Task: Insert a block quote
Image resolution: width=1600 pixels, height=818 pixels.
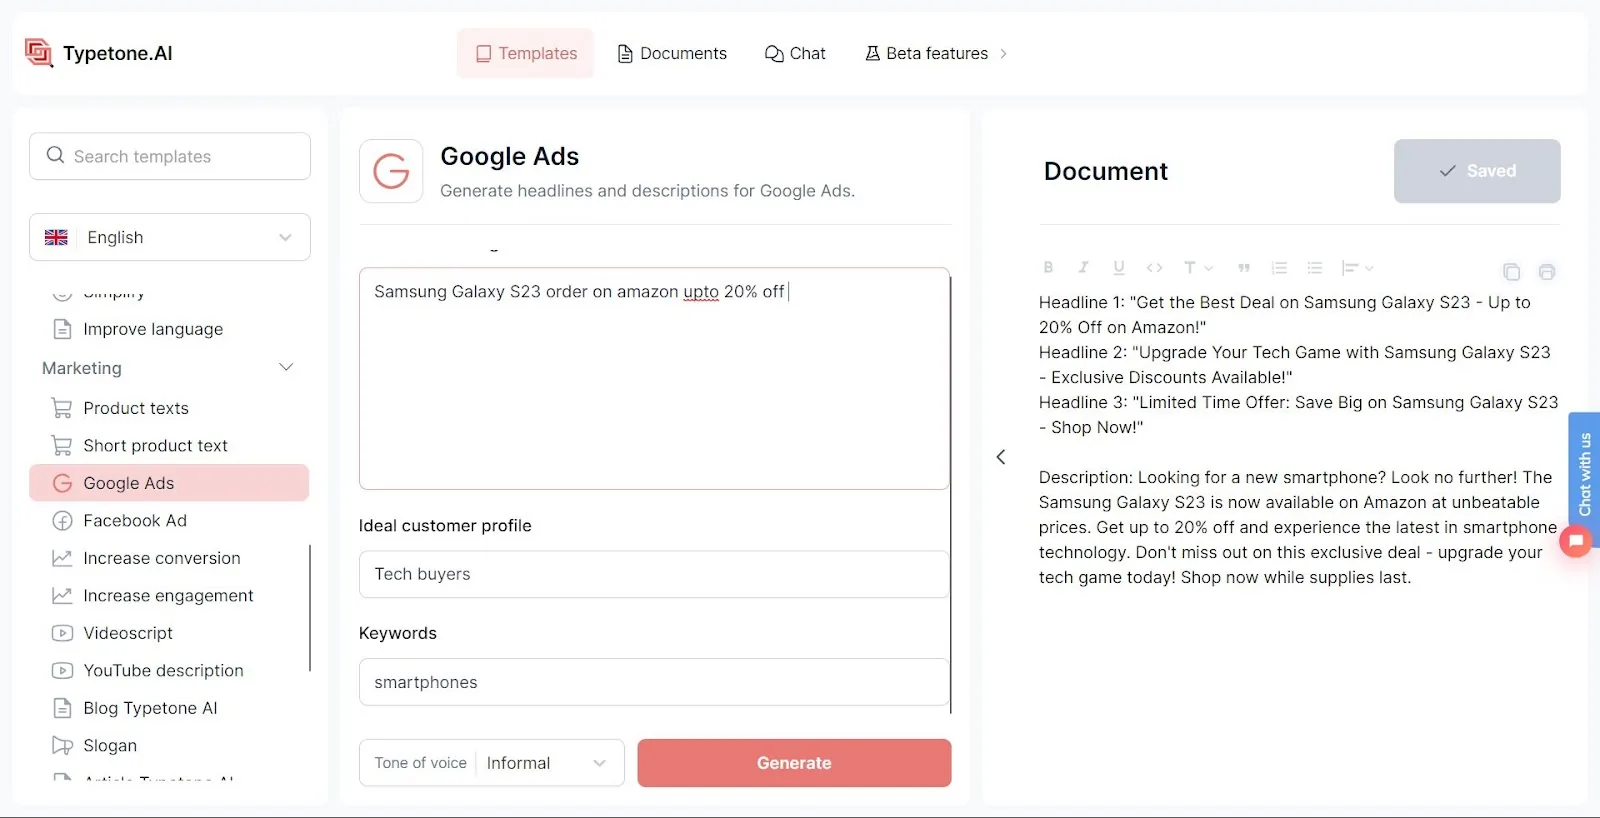Action: (1244, 268)
